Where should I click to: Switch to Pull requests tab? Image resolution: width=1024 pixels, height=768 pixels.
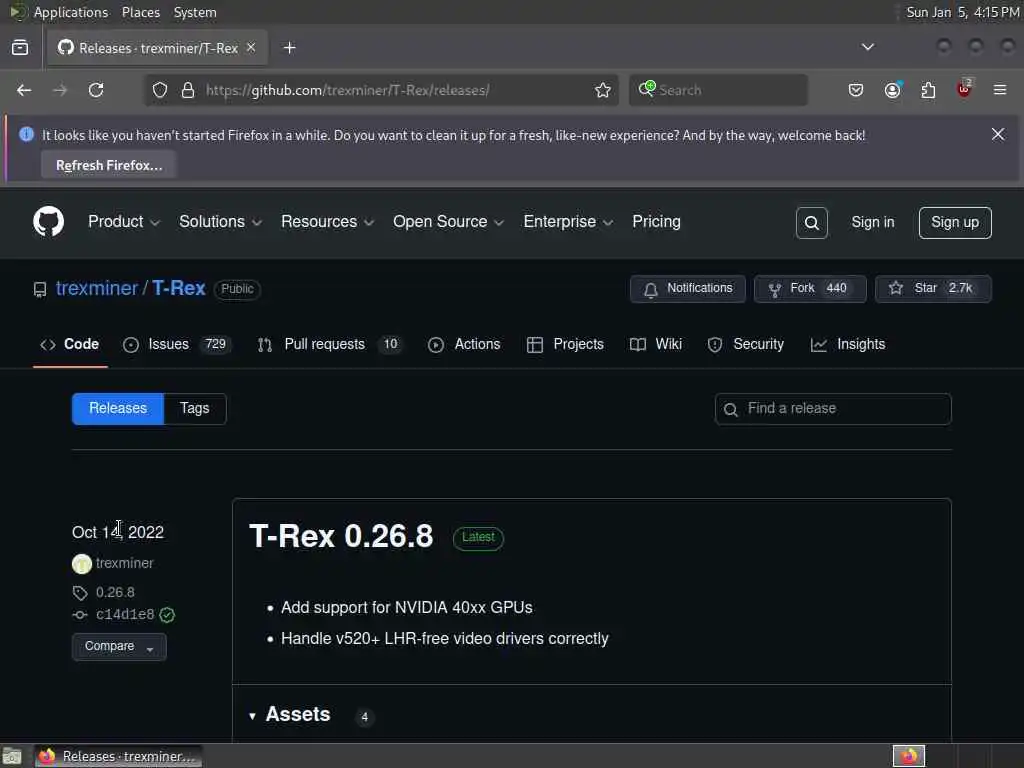[330, 344]
